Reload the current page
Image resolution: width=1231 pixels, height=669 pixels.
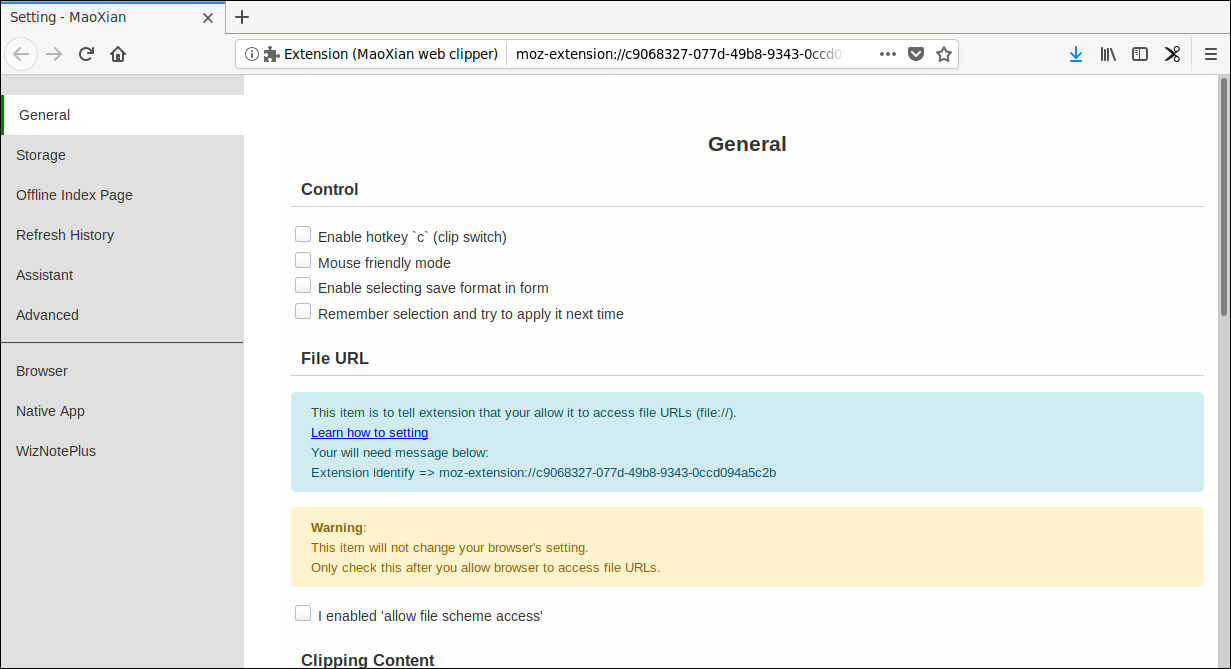(x=86, y=54)
